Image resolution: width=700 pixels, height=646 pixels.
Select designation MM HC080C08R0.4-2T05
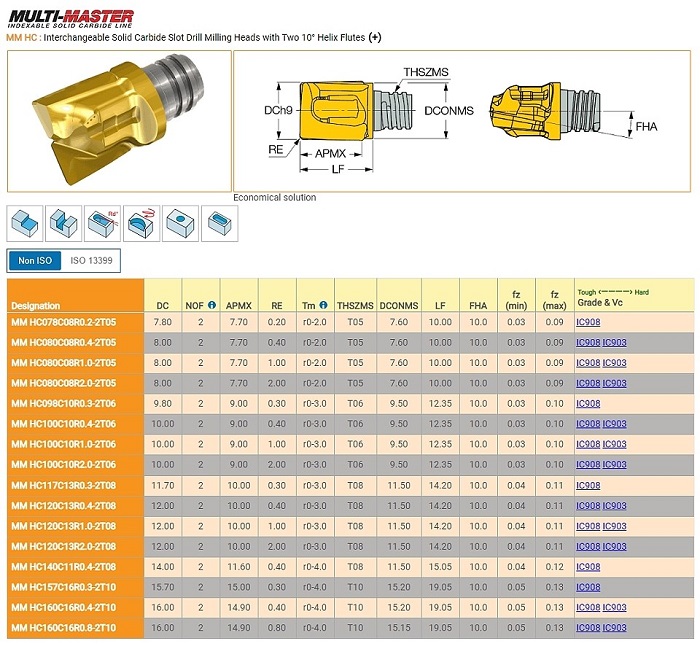point(63,342)
